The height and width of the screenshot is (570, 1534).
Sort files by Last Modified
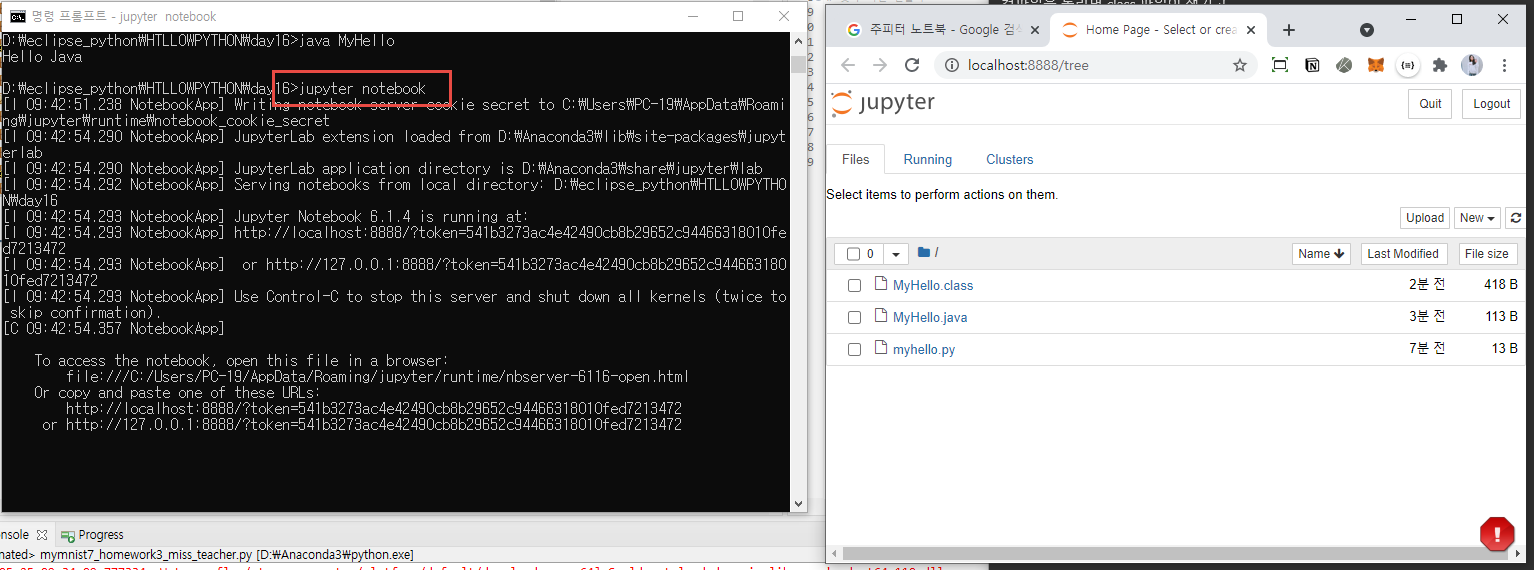(1403, 254)
